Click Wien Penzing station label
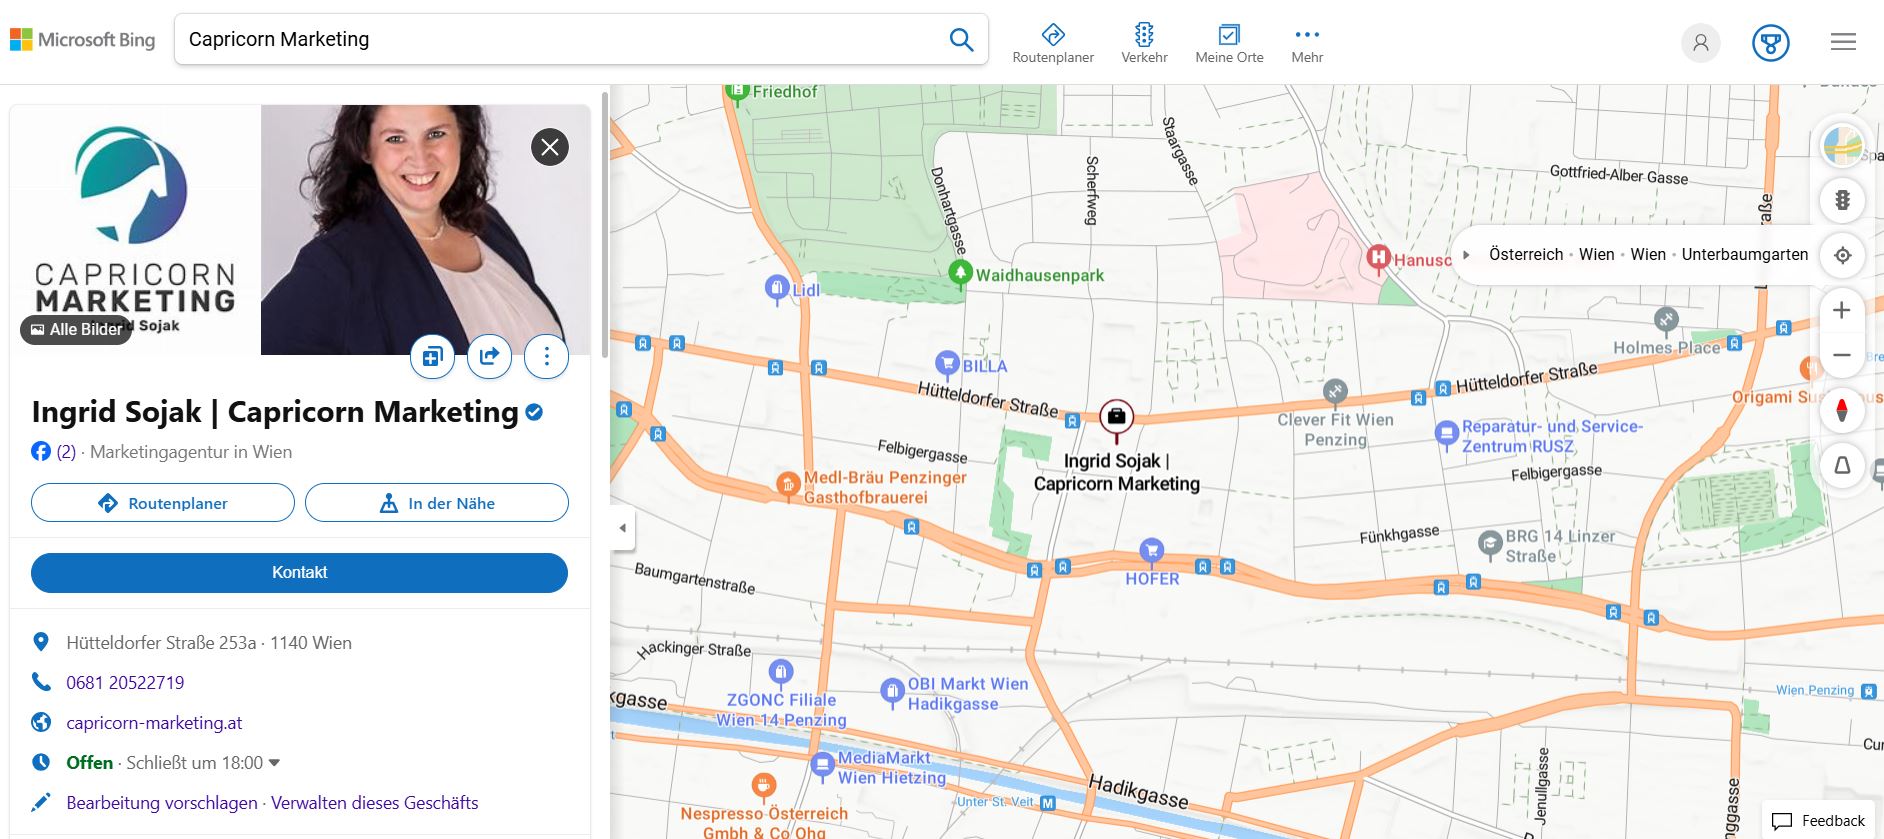Viewport: 1884px width, 839px height. tap(1815, 690)
